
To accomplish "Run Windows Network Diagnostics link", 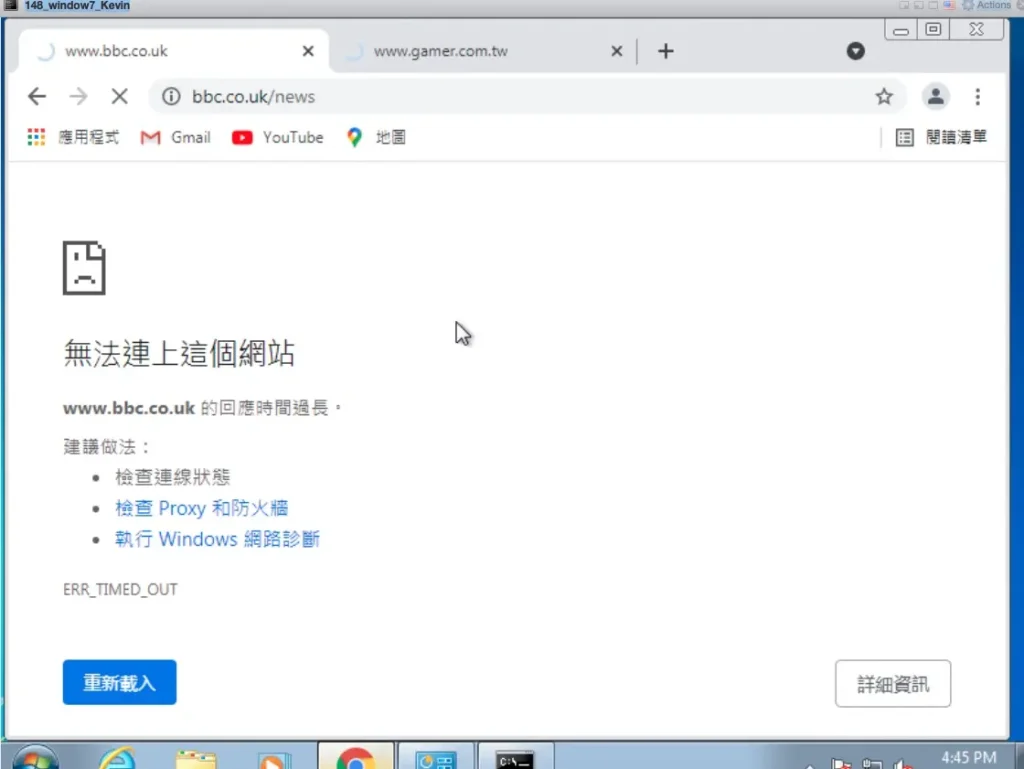I will [x=217, y=539].
